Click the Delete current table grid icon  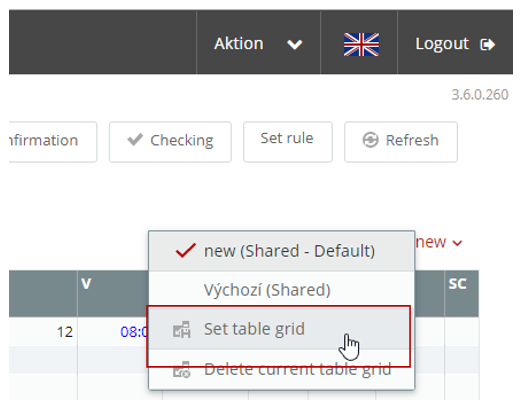(182, 369)
